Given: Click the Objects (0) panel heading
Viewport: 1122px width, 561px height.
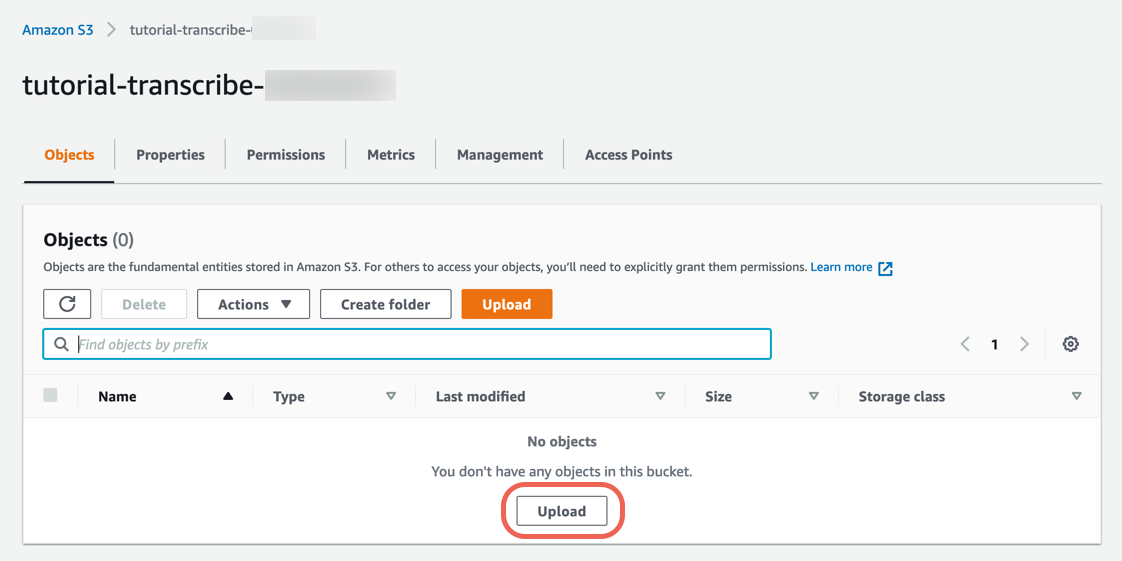Looking at the screenshot, I should (x=89, y=240).
